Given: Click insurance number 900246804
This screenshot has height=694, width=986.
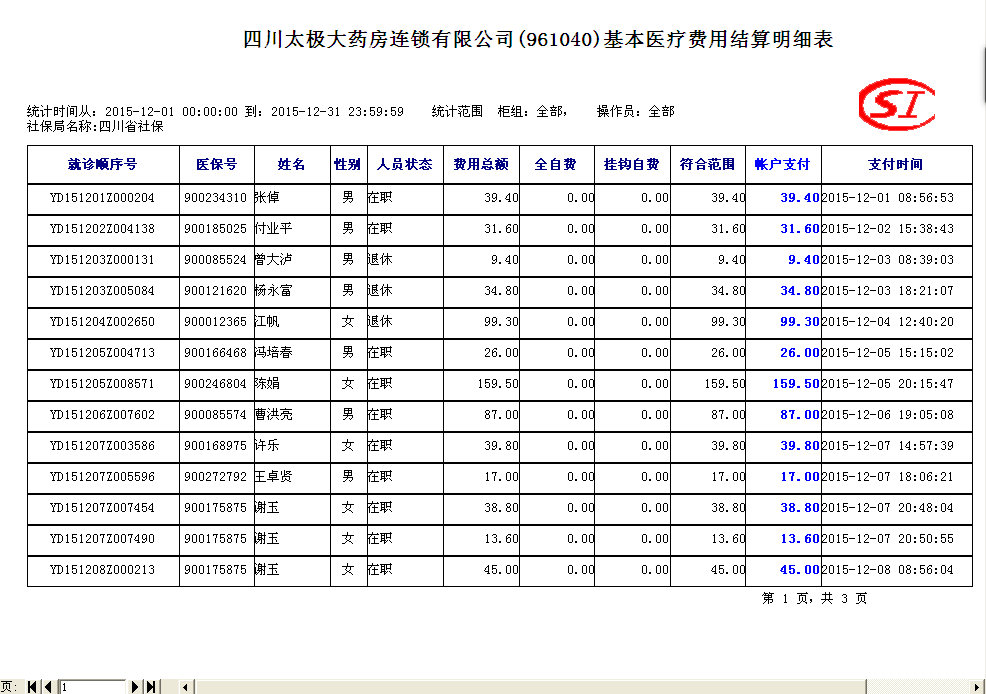Looking at the screenshot, I should [216, 384].
